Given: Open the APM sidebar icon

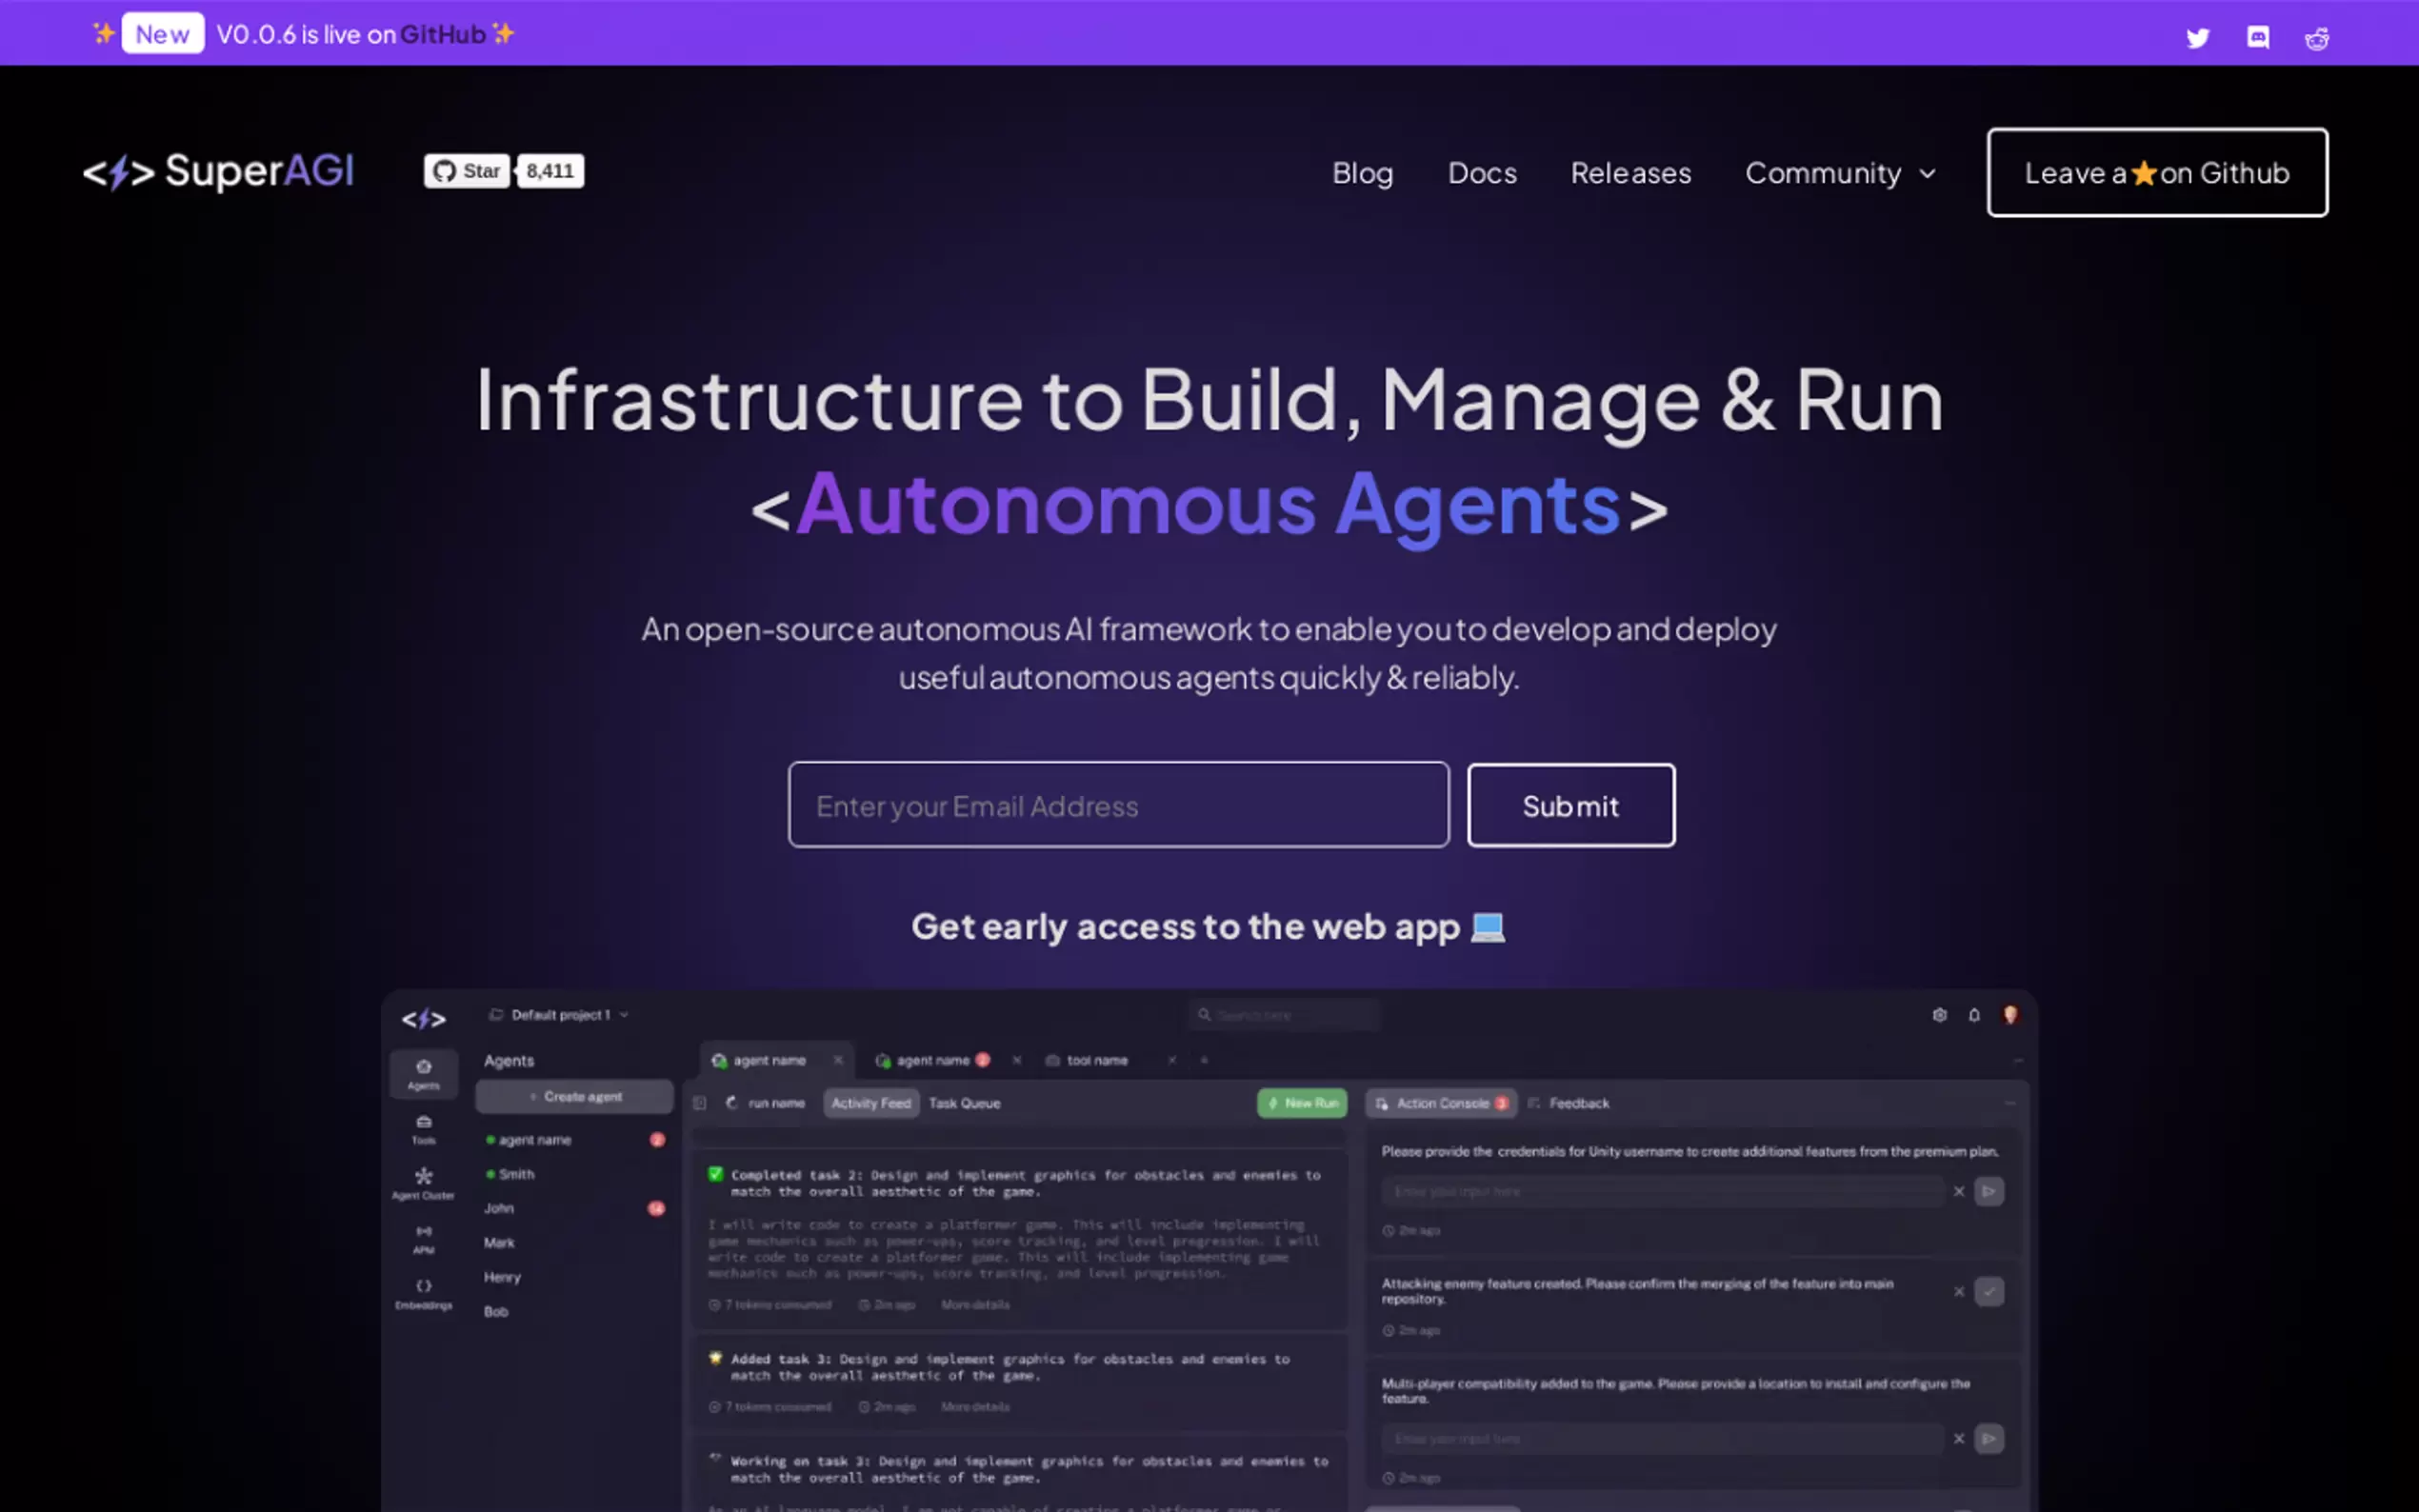Looking at the screenshot, I should click(x=424, y=1239).
